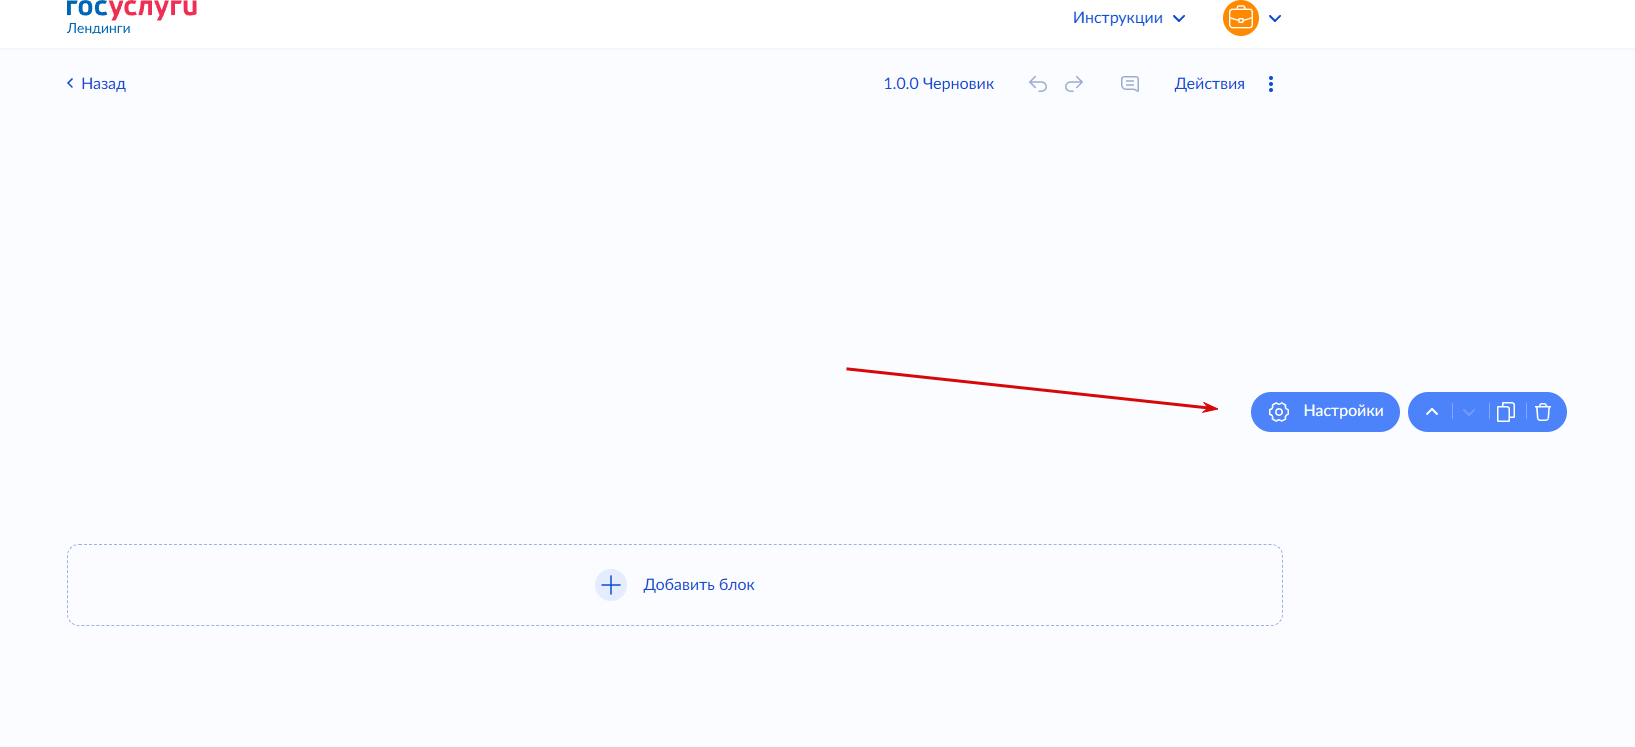Open the Инструкции dropdown menu
The image size is (1635, 747).
click(x=1129, y=18)
